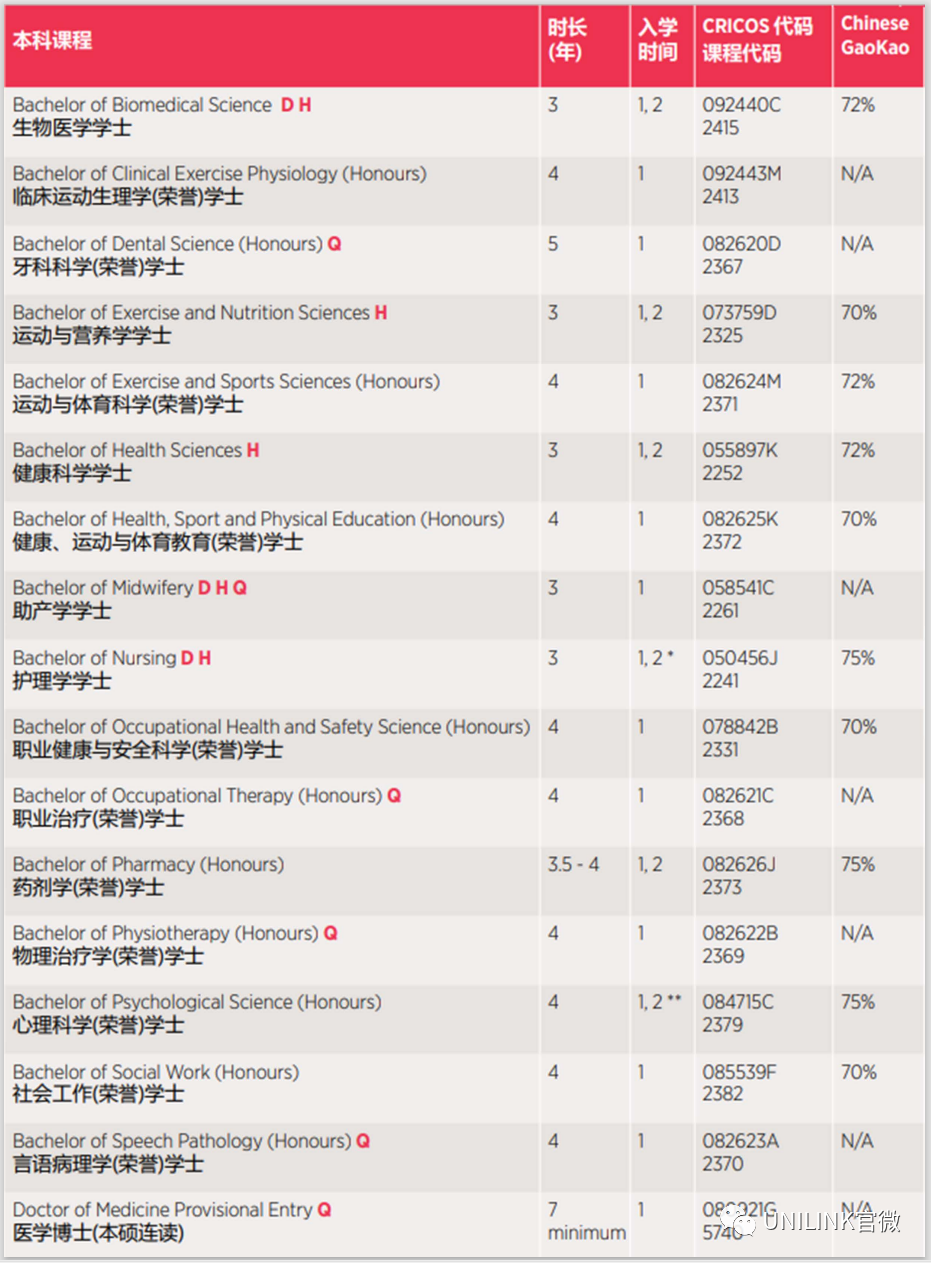
Task: Select Bachelor of Nursing course name
Action: point(94,658)
